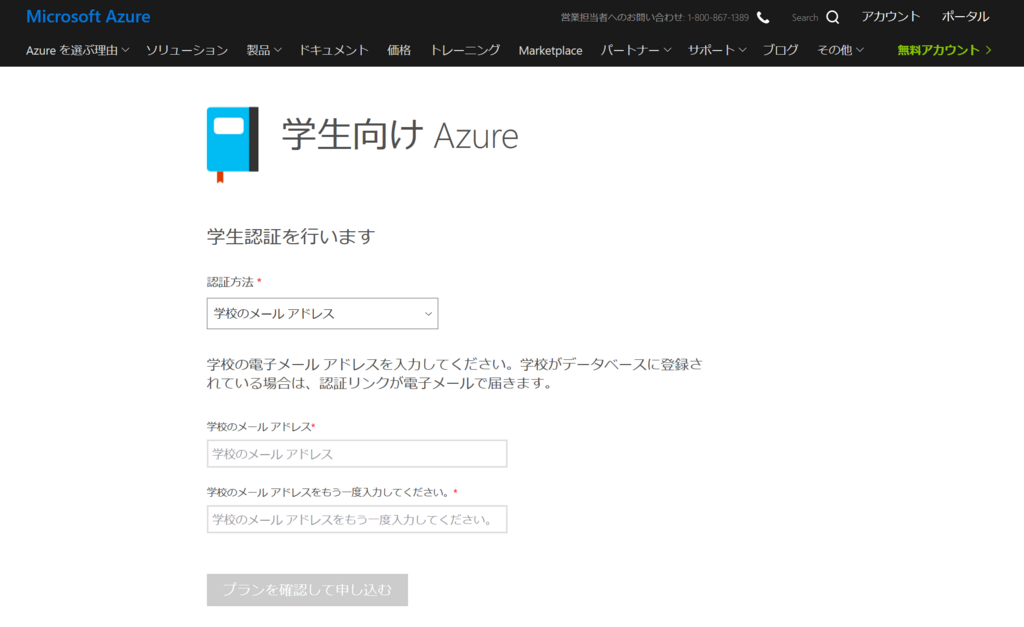Click the 学校のメール アドレスをもう一度入力 label above second field
The width and height of the screenshot is (1024, 627).
coord(328,492)
